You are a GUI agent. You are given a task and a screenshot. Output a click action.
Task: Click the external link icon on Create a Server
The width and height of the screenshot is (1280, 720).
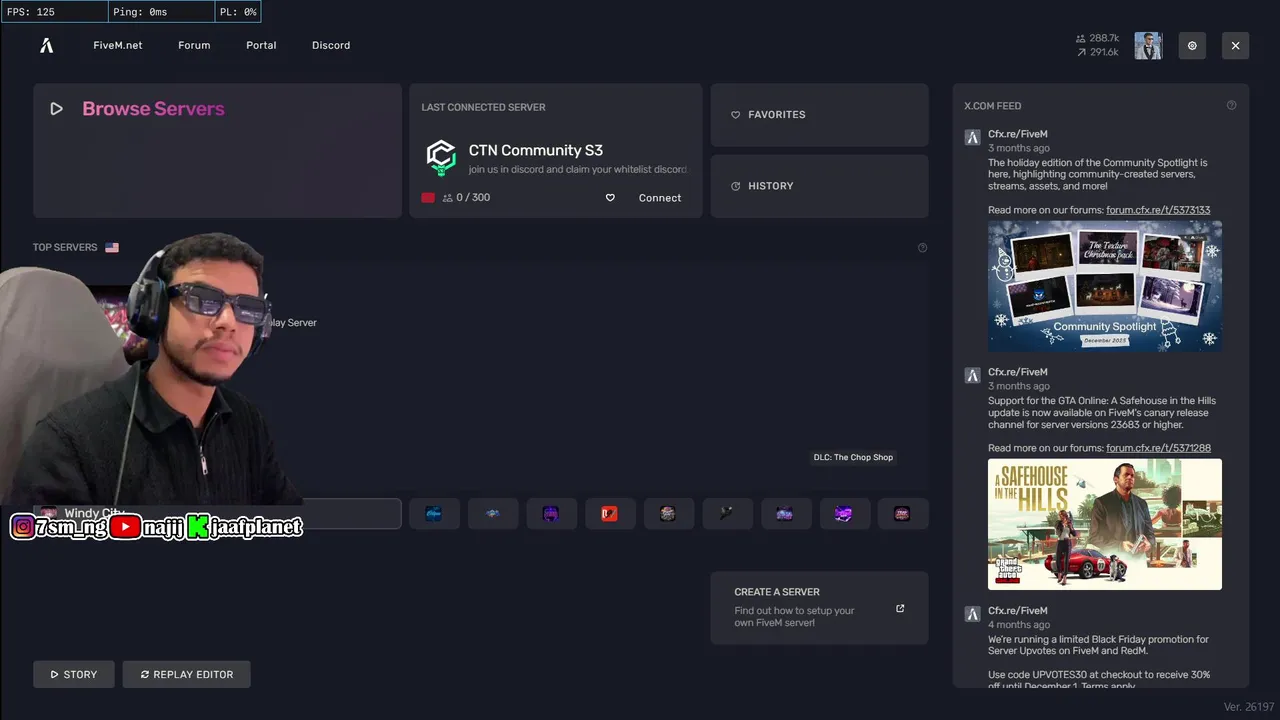pos(900,608)
